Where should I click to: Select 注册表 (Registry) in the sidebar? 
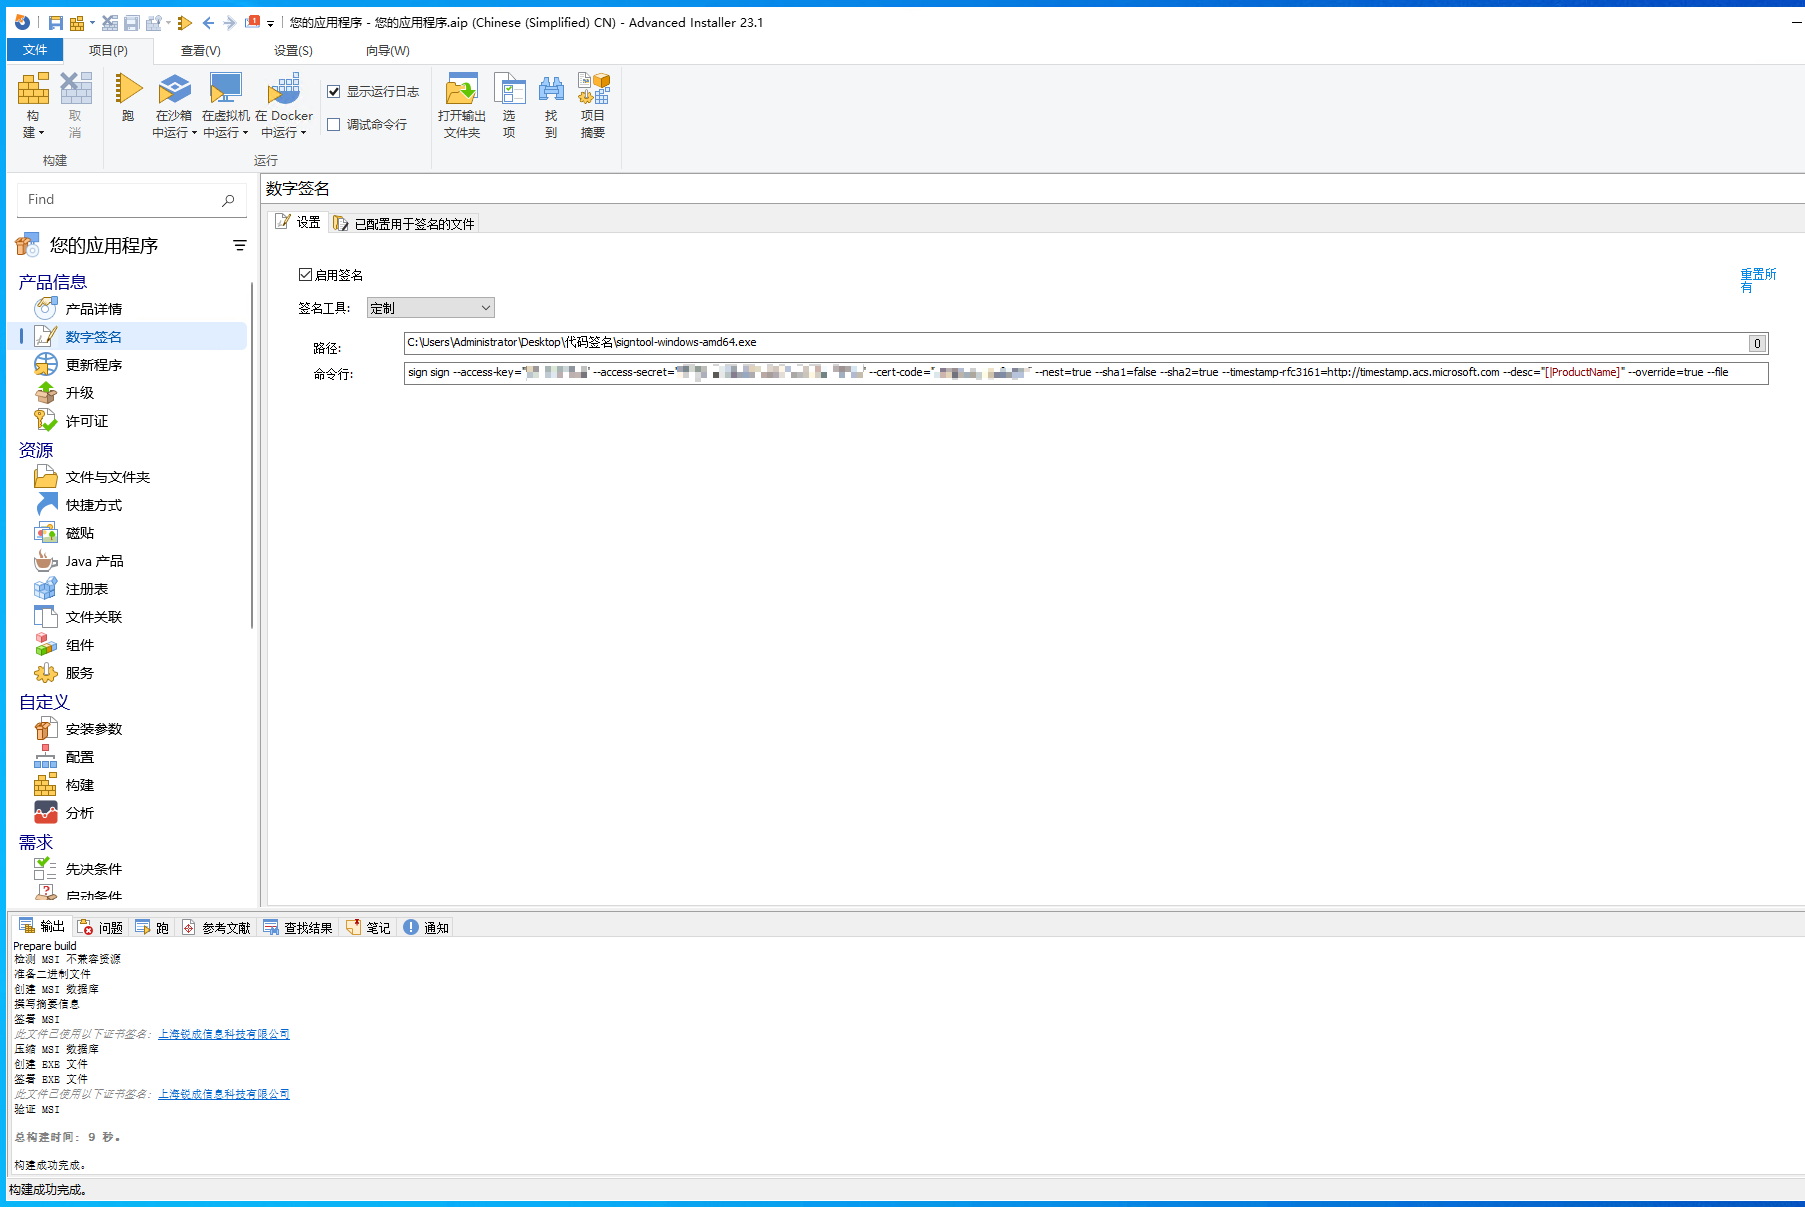point(86,589)
